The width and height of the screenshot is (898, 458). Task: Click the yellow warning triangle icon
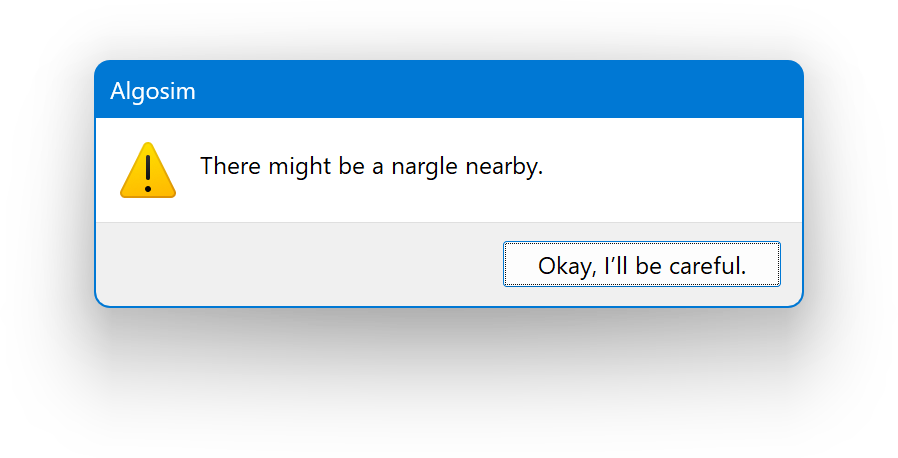[x=148, y=171]
